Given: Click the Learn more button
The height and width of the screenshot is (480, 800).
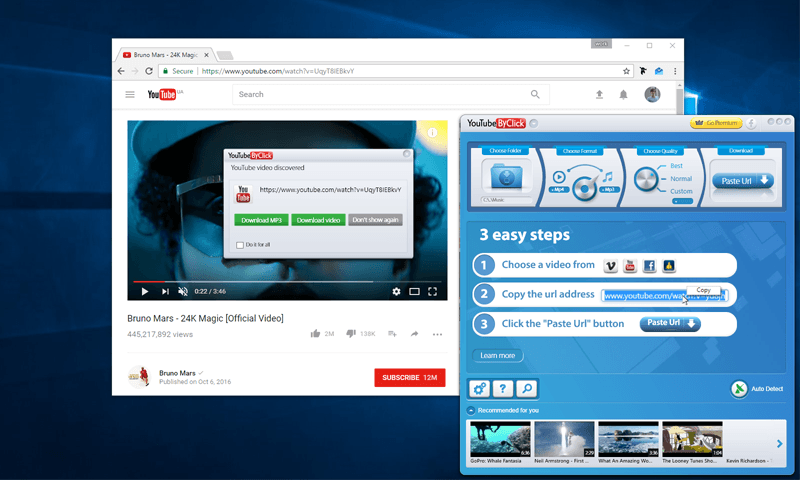Looking at the screenshot, I should pos(497,356).
